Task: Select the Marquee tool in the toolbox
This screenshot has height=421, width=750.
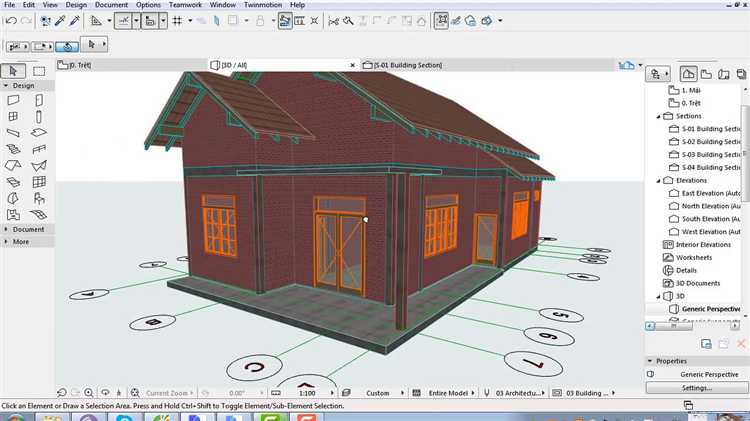Action: (x=39, y=71)
